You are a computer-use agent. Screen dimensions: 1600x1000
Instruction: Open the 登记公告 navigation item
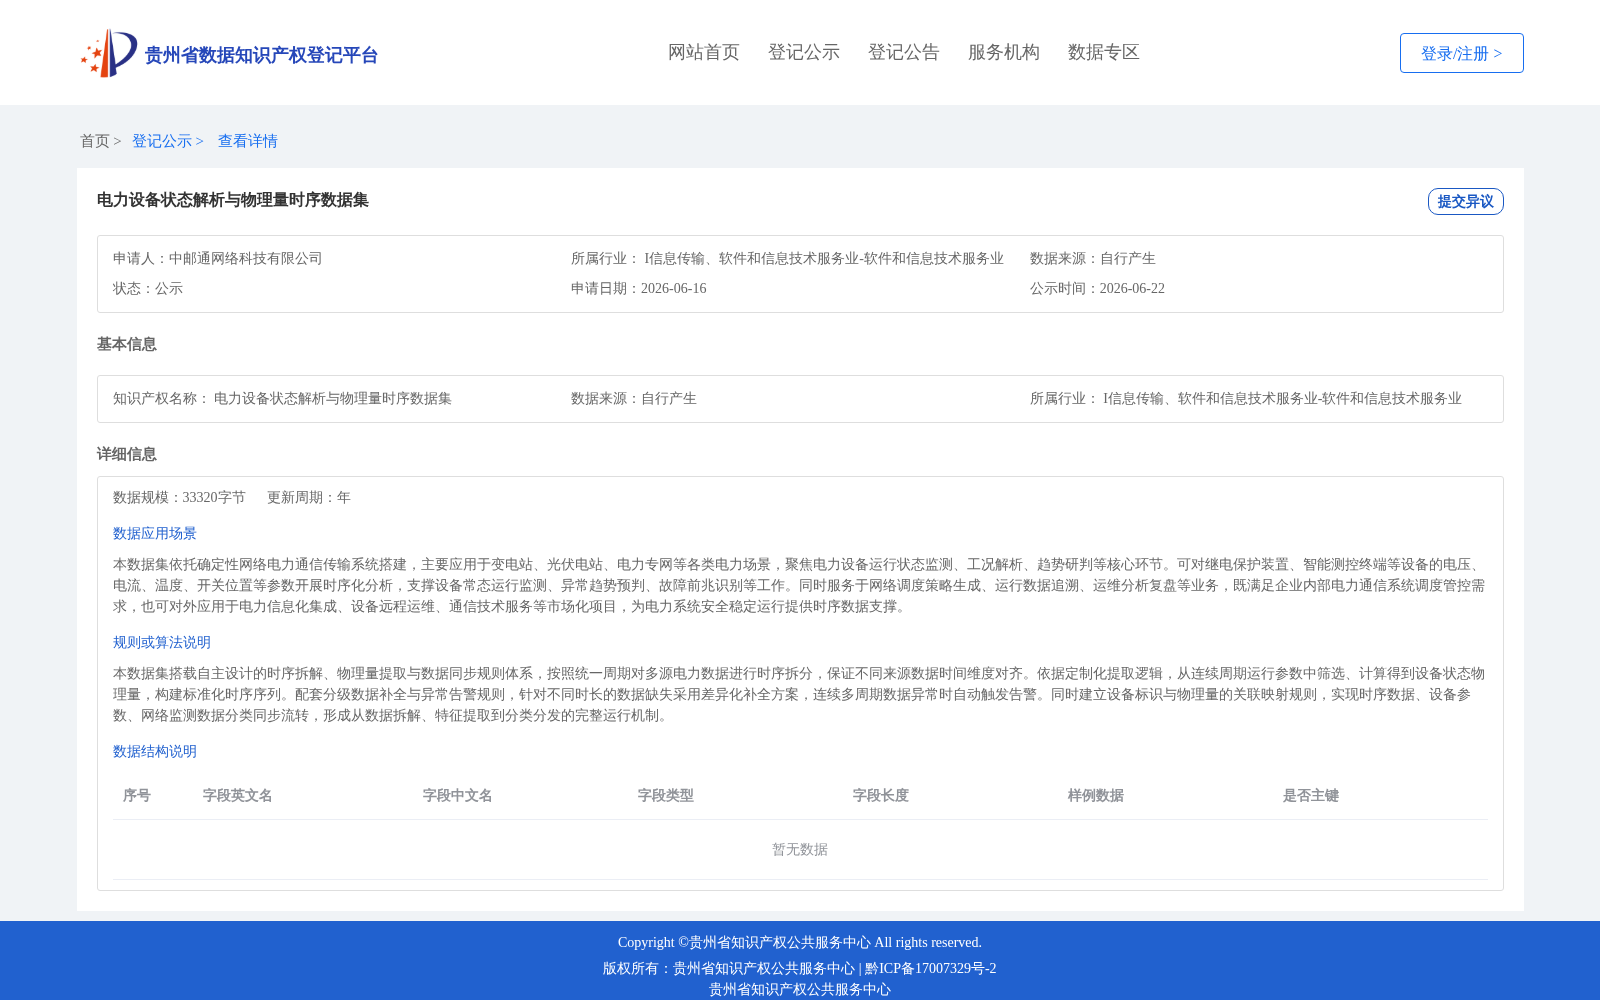pos(904,52)
